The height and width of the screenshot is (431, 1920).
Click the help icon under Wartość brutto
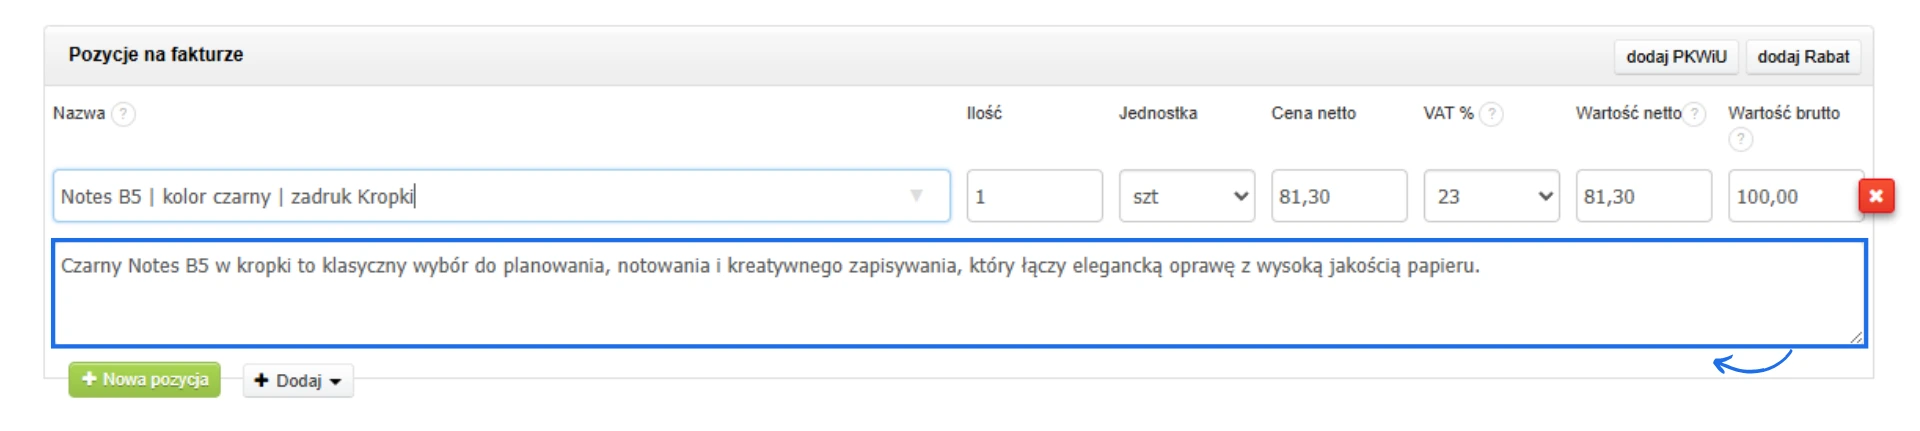[1740, 140]
